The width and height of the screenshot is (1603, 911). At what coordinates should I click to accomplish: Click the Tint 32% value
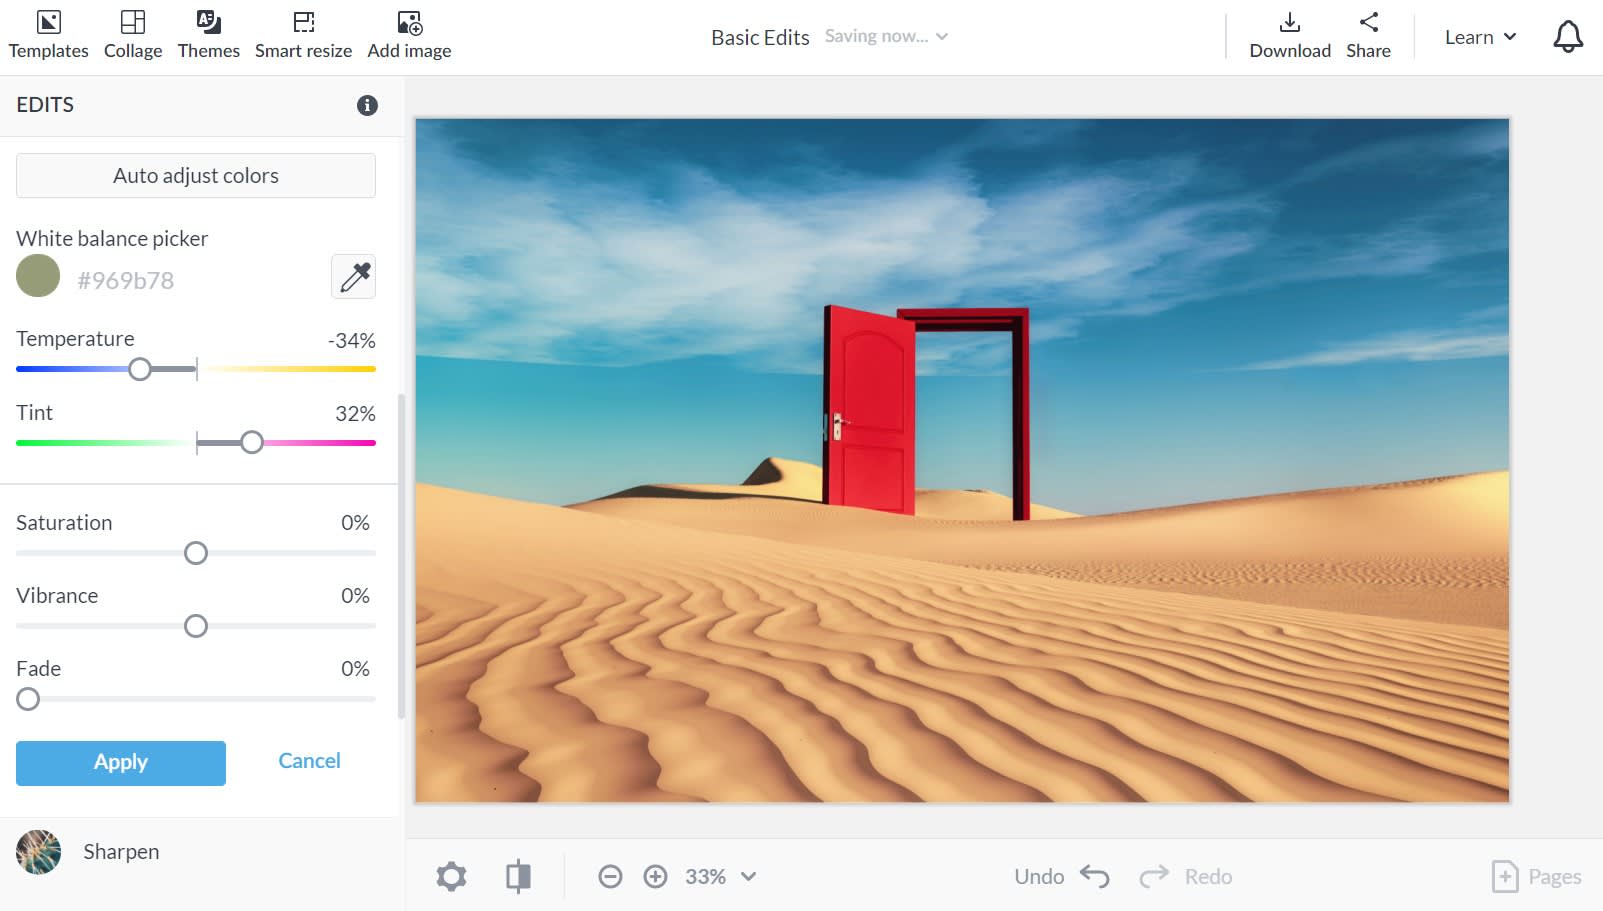click(x=355, y=414)
